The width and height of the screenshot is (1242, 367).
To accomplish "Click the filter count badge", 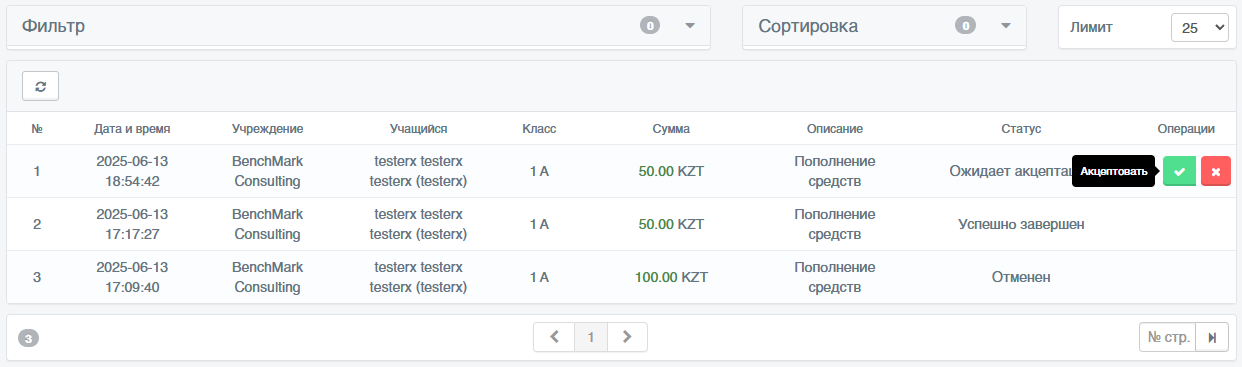I will pyautogui.click(x=650, y=26).
